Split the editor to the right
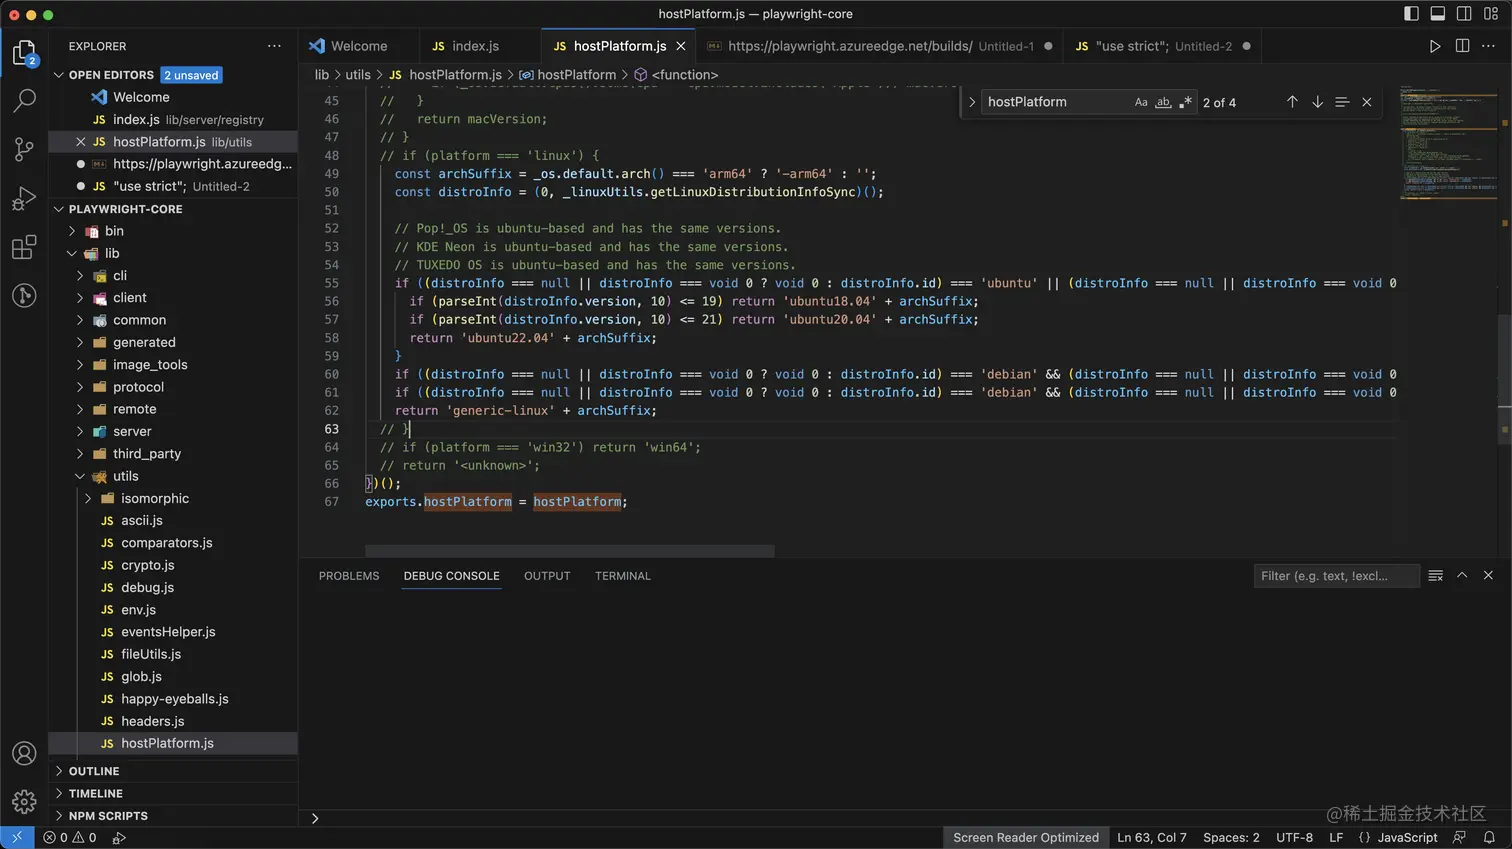The height and width of the screenshot is (849, 1512). [x=1462, y=46]
